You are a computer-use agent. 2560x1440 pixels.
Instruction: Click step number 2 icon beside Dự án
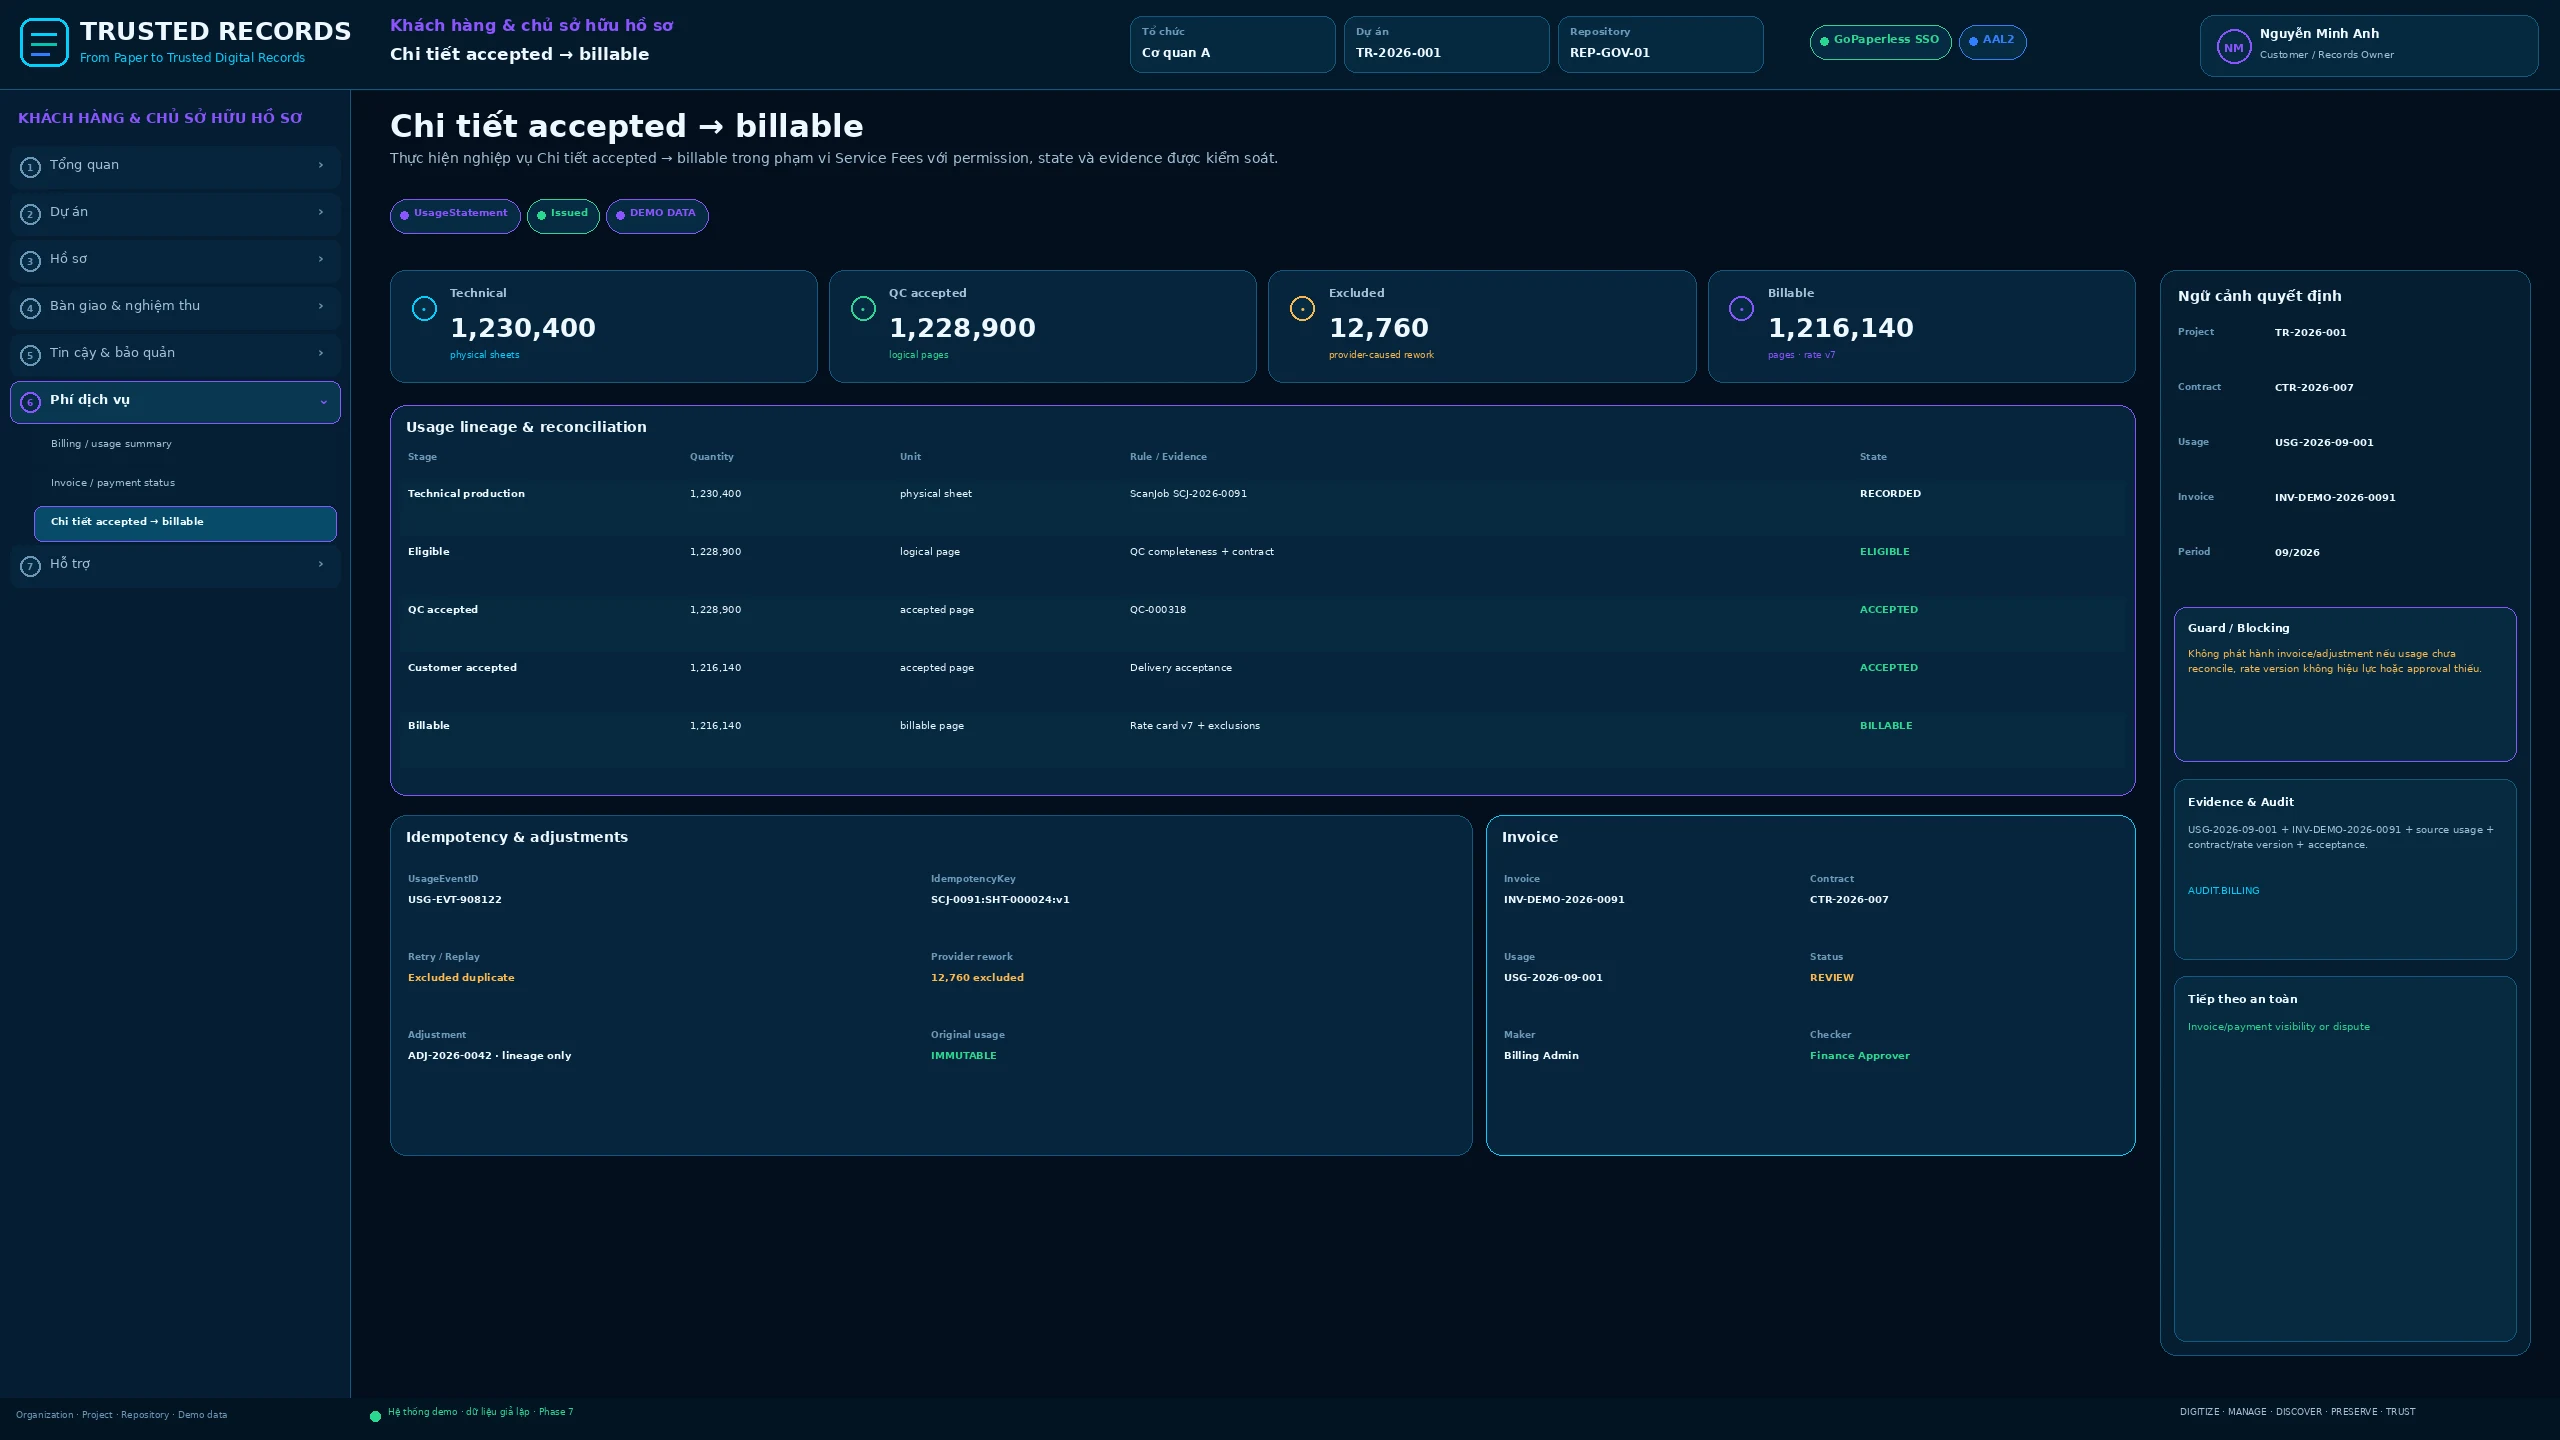tap(30, 214)
